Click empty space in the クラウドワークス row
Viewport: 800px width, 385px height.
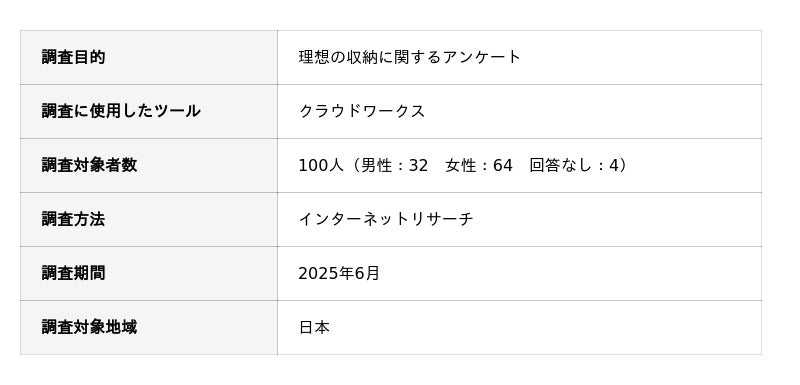click(592, 111)
